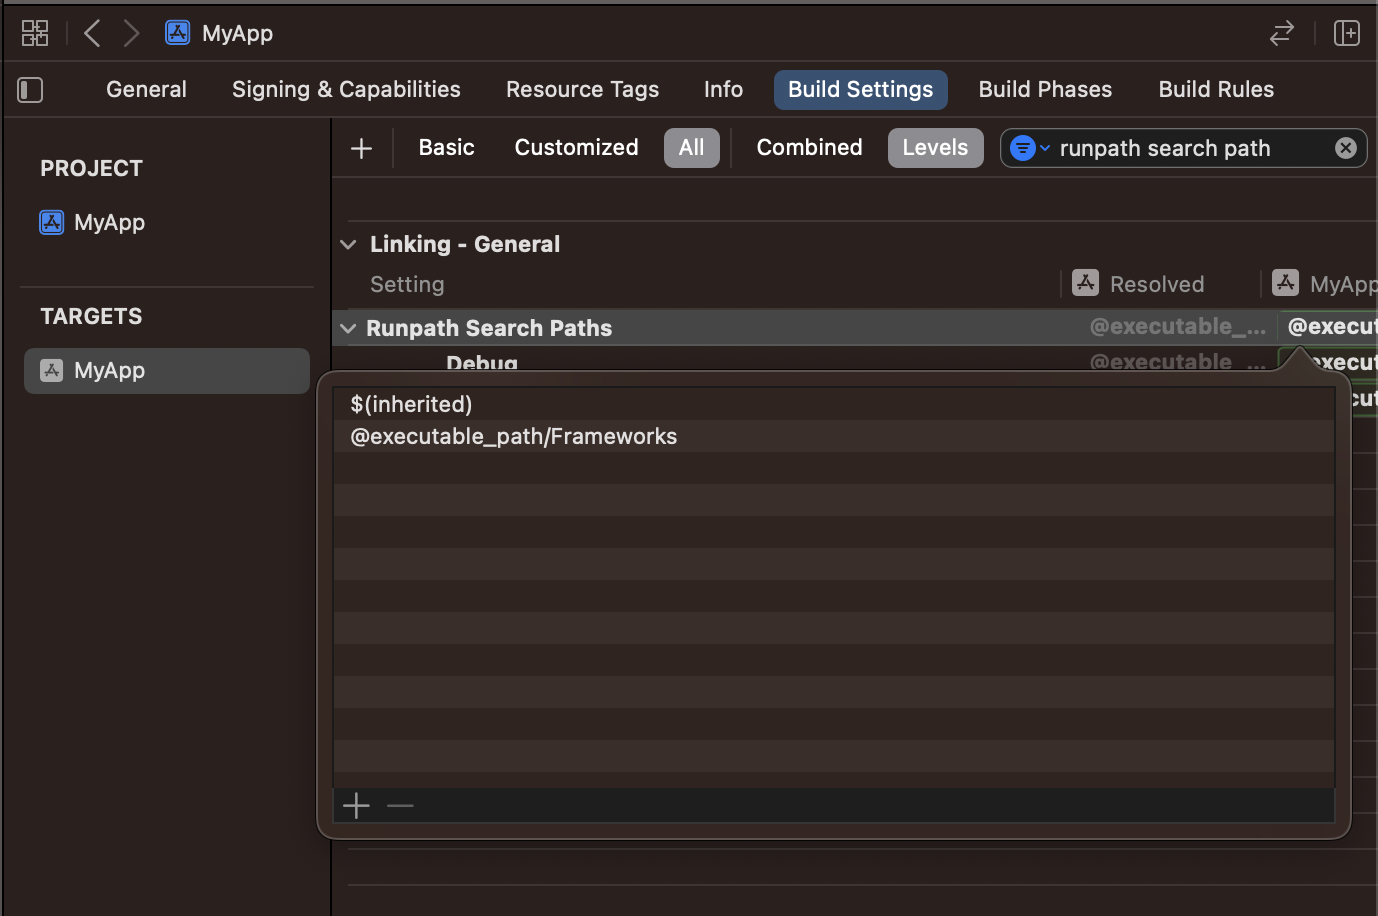Remove the selected runpath entry
Viewport: 1378px width, 916px height.
coord(400,806)
